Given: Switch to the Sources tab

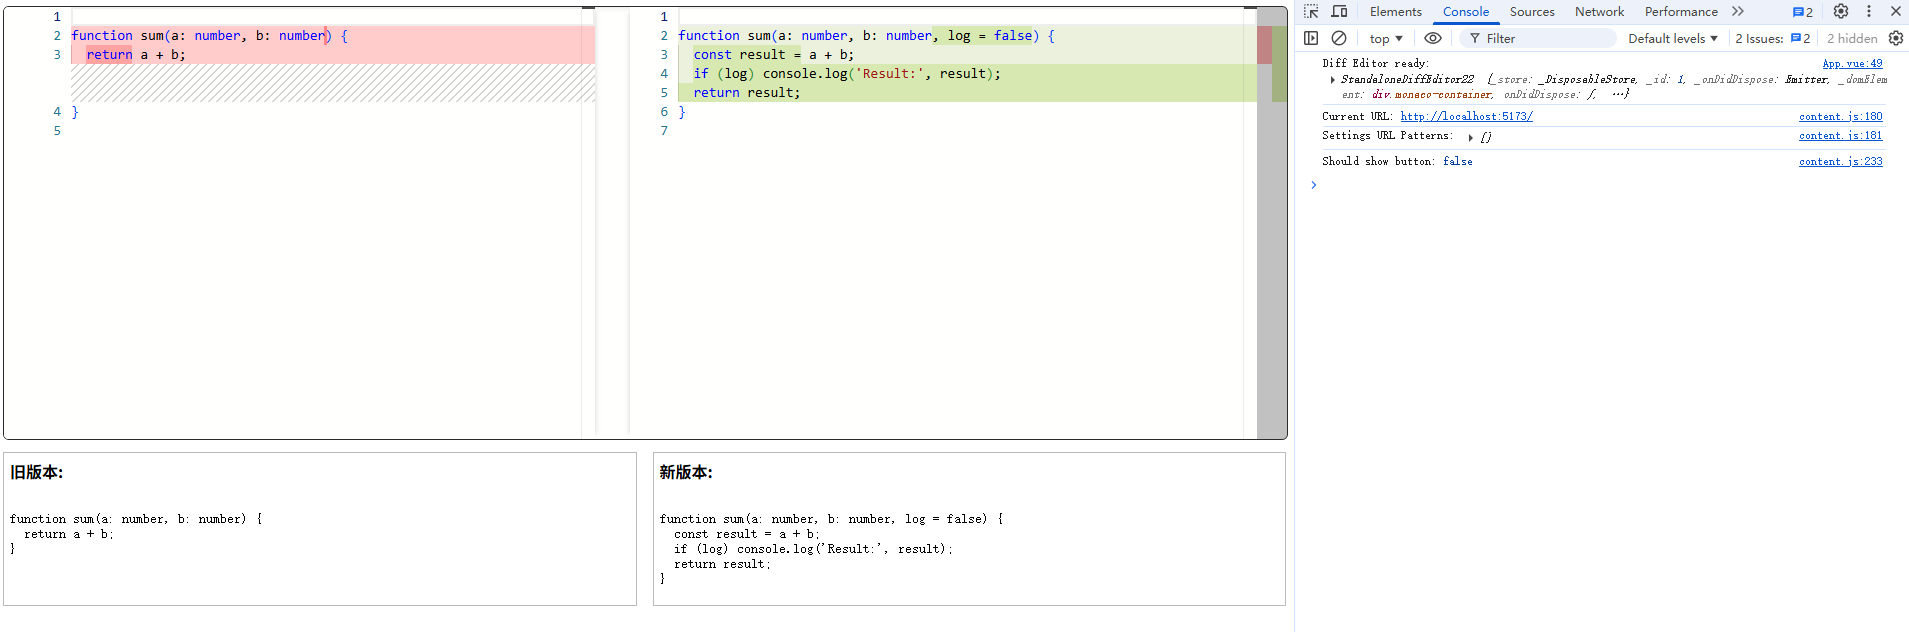Looking at the screenshot, I should click(1531, 12).
